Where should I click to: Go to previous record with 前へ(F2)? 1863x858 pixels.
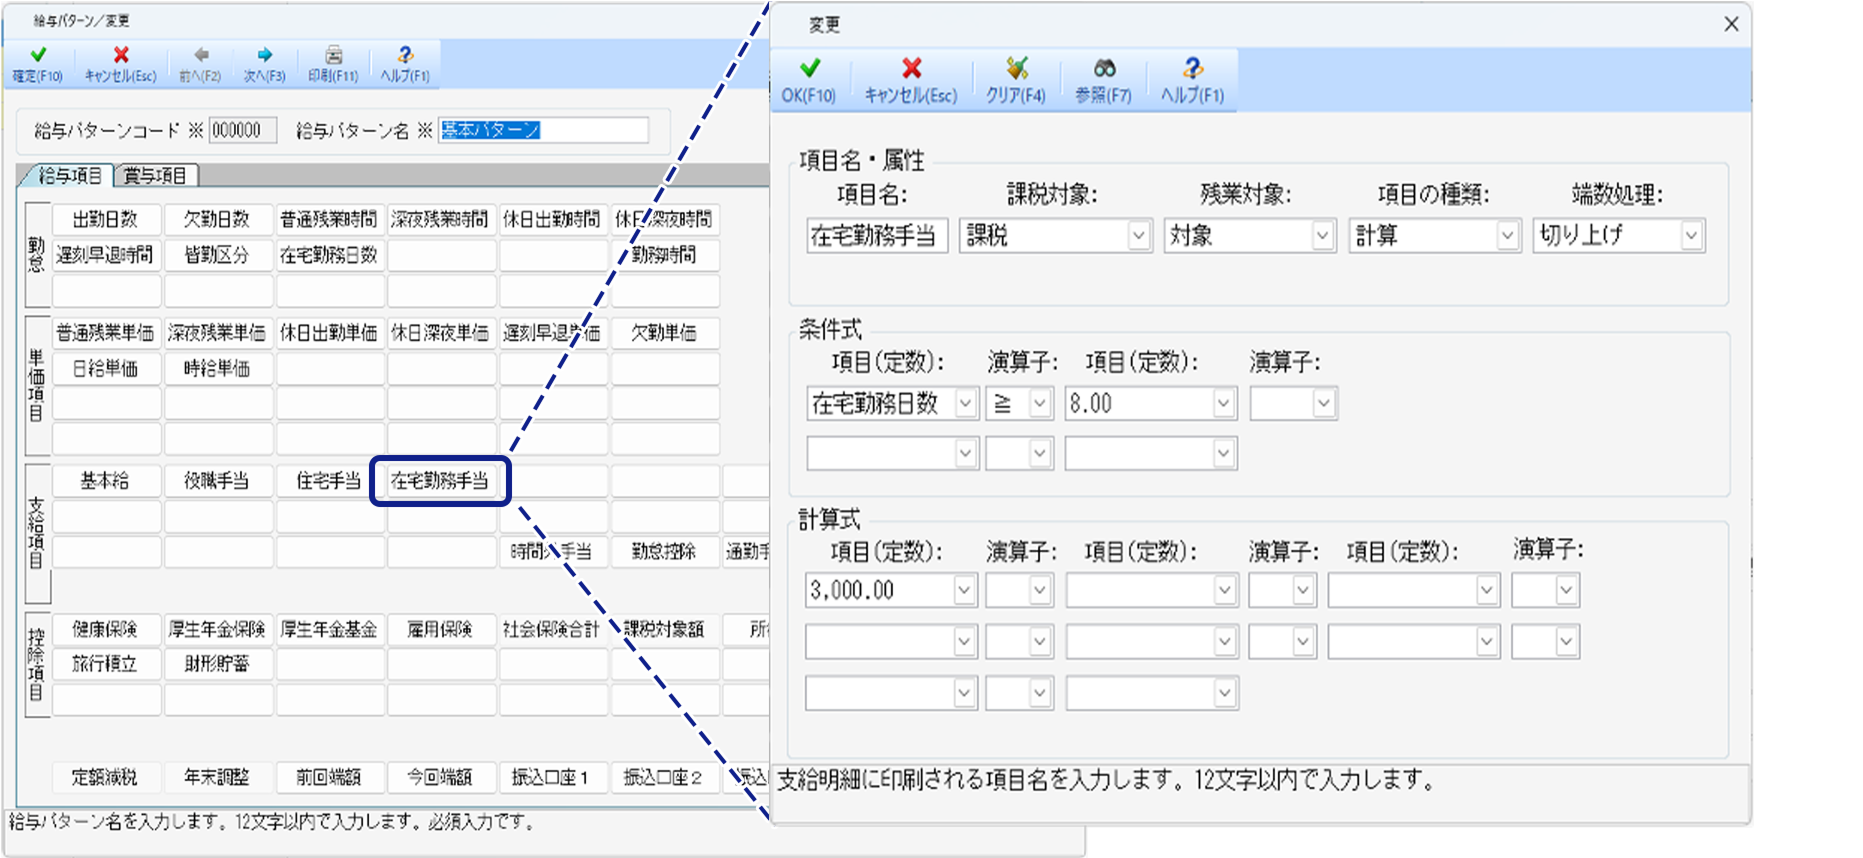coord(200,64)
